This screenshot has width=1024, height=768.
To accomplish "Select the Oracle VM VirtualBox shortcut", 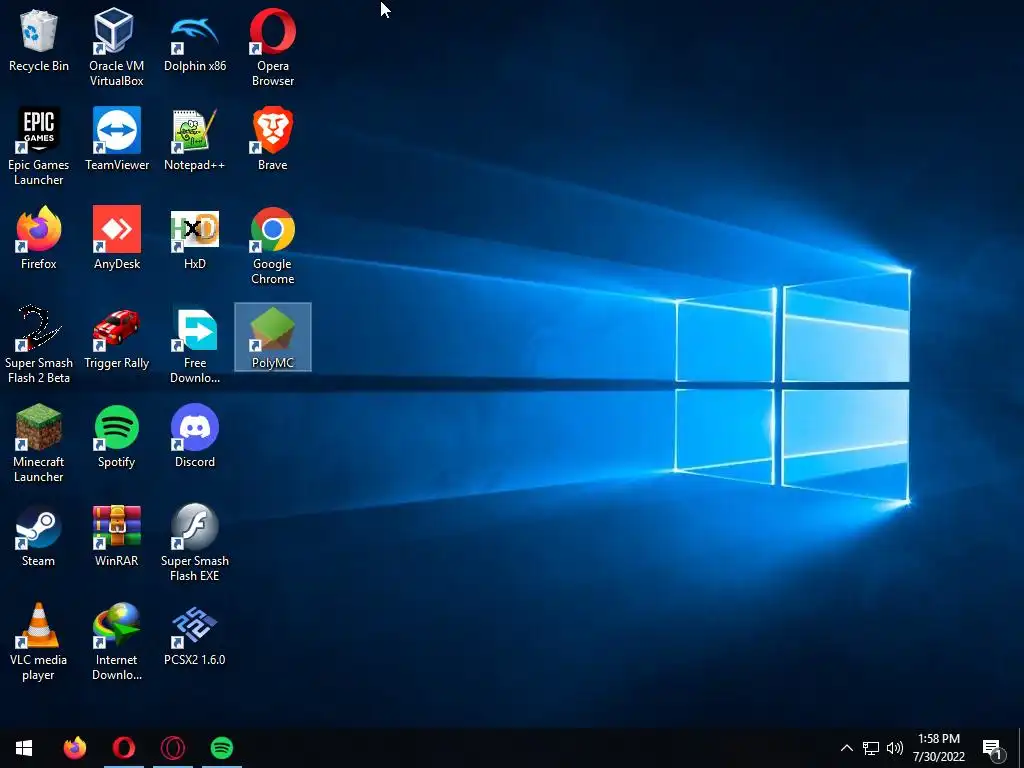I will [116, 48].
